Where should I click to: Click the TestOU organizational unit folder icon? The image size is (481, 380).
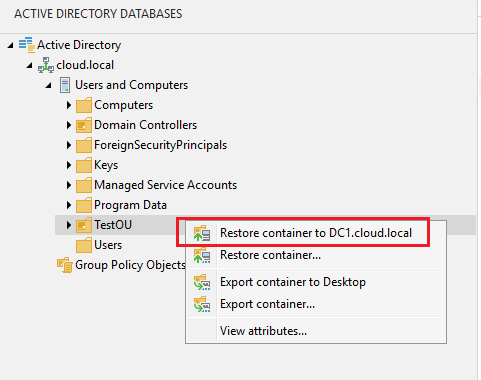point(84,225)
